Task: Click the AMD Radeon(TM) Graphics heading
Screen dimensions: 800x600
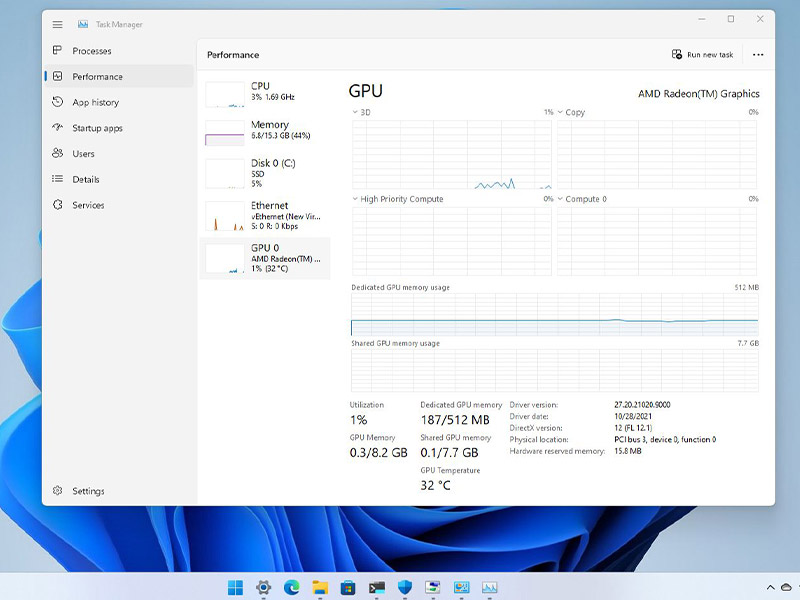Action: pos(698,93)
